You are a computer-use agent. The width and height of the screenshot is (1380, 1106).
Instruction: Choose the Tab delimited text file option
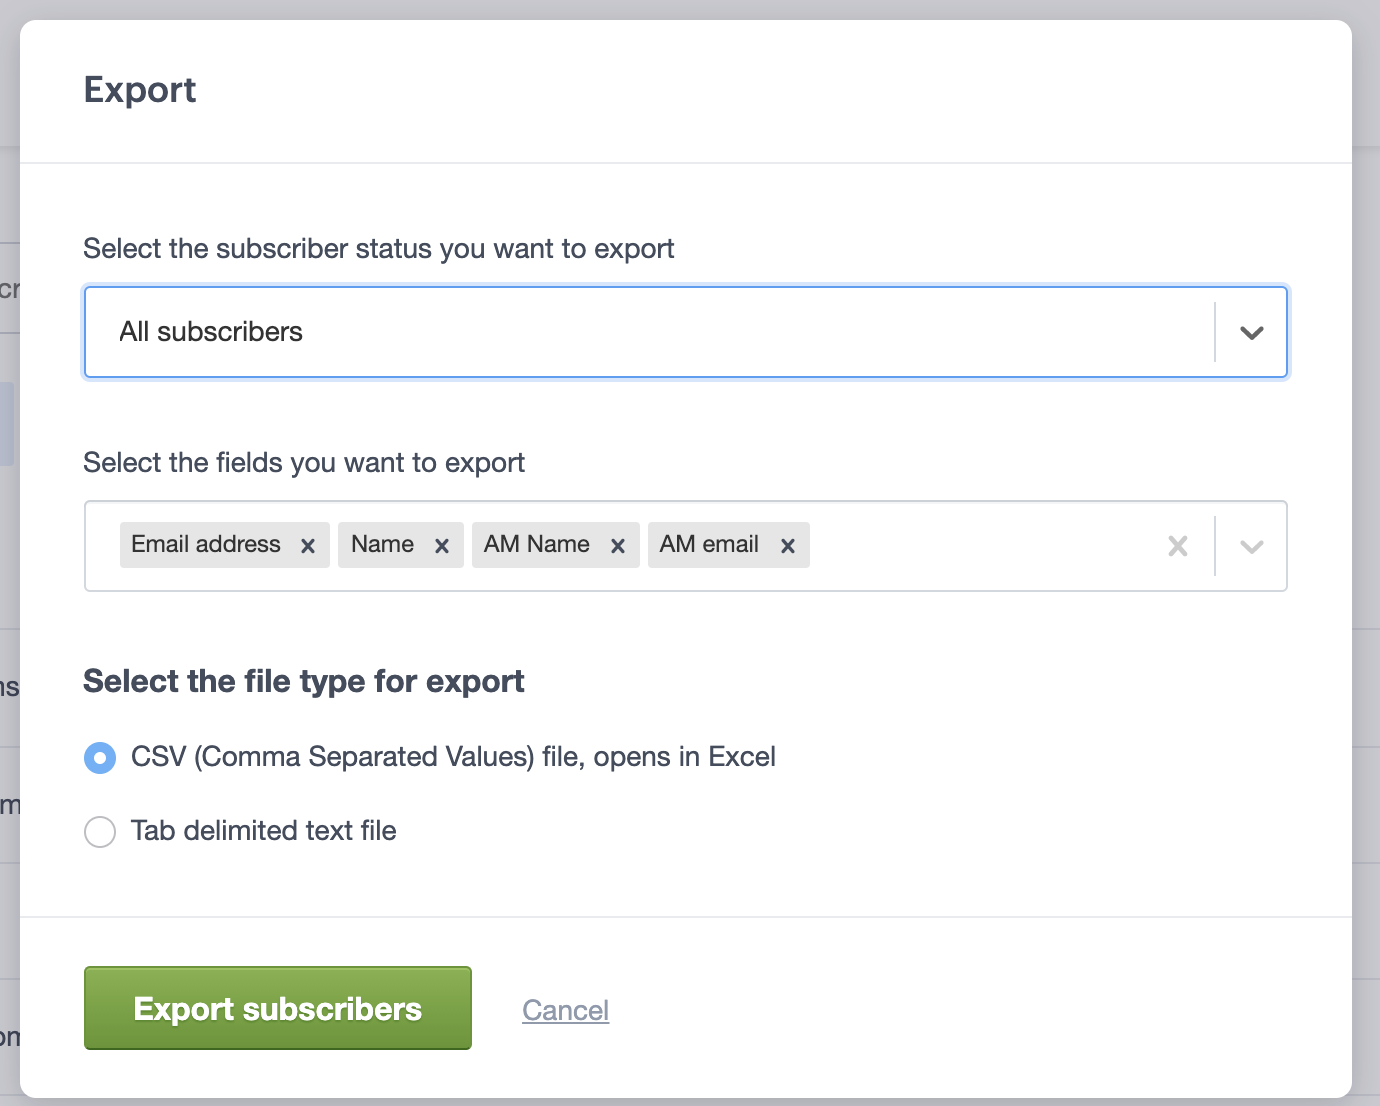pyautogui.click(x=100, y=831)
